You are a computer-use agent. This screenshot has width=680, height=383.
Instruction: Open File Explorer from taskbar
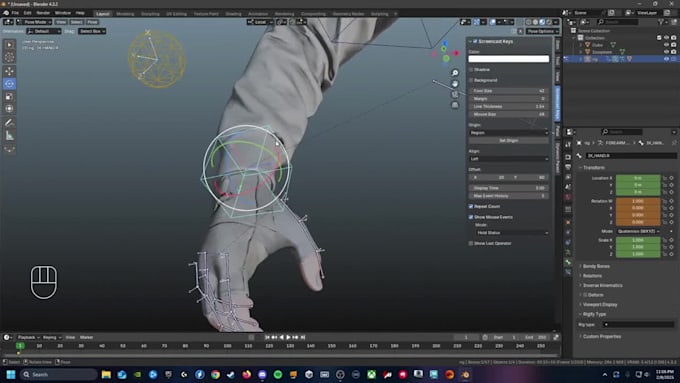point(106,374)
